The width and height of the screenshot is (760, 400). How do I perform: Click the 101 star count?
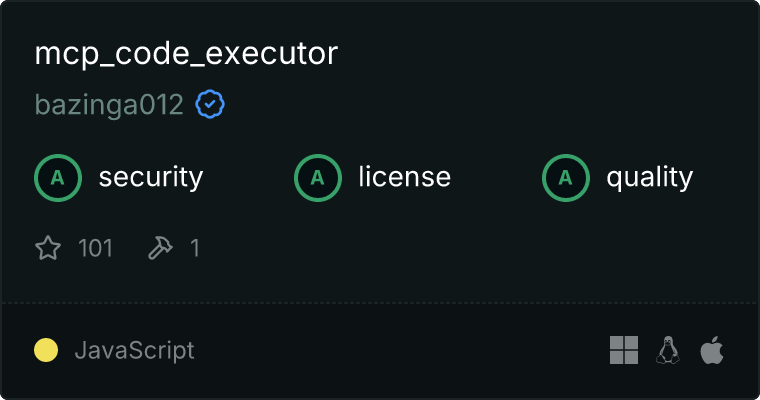coord(95,248)
